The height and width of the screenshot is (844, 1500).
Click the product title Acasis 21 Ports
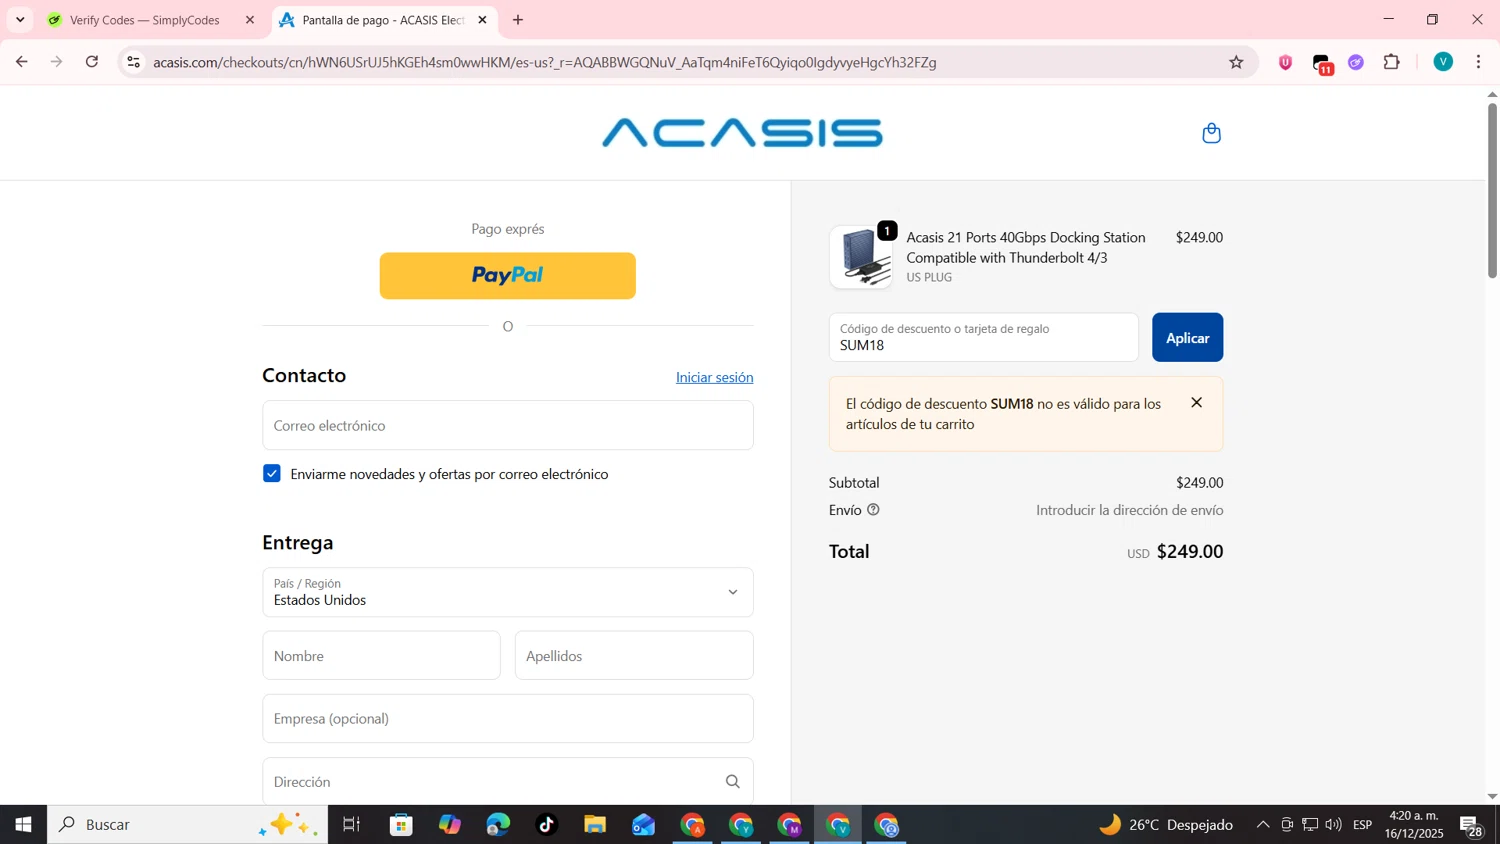[1026, 247]
